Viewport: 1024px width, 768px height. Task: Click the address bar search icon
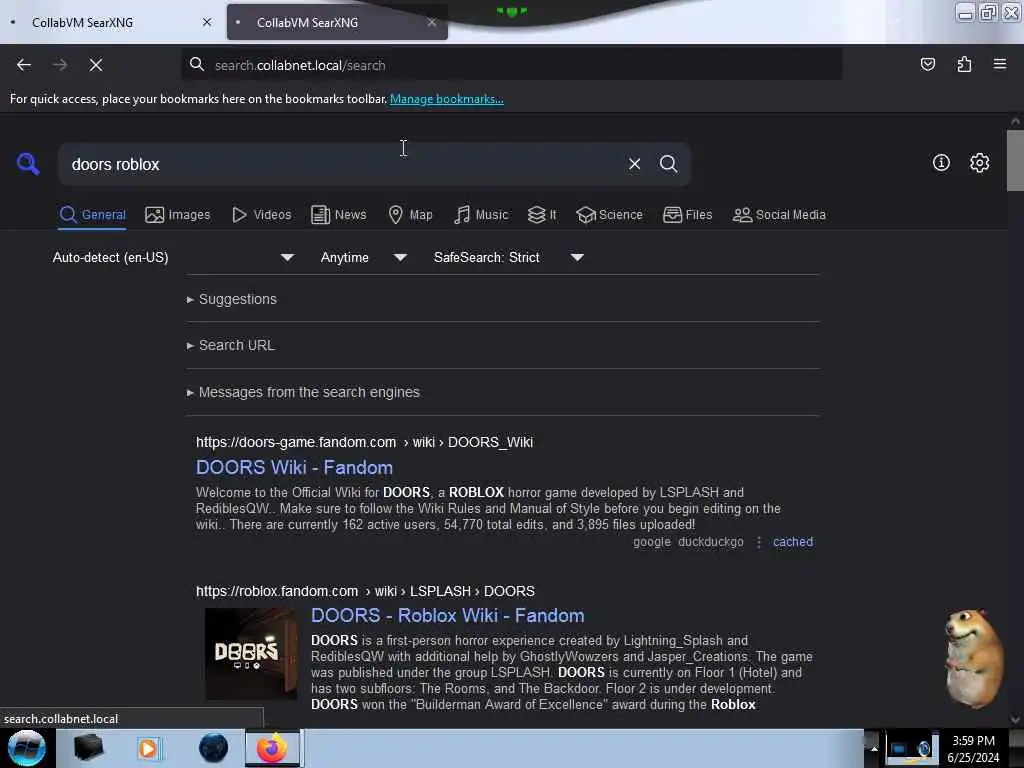click(x=197, y=64)
